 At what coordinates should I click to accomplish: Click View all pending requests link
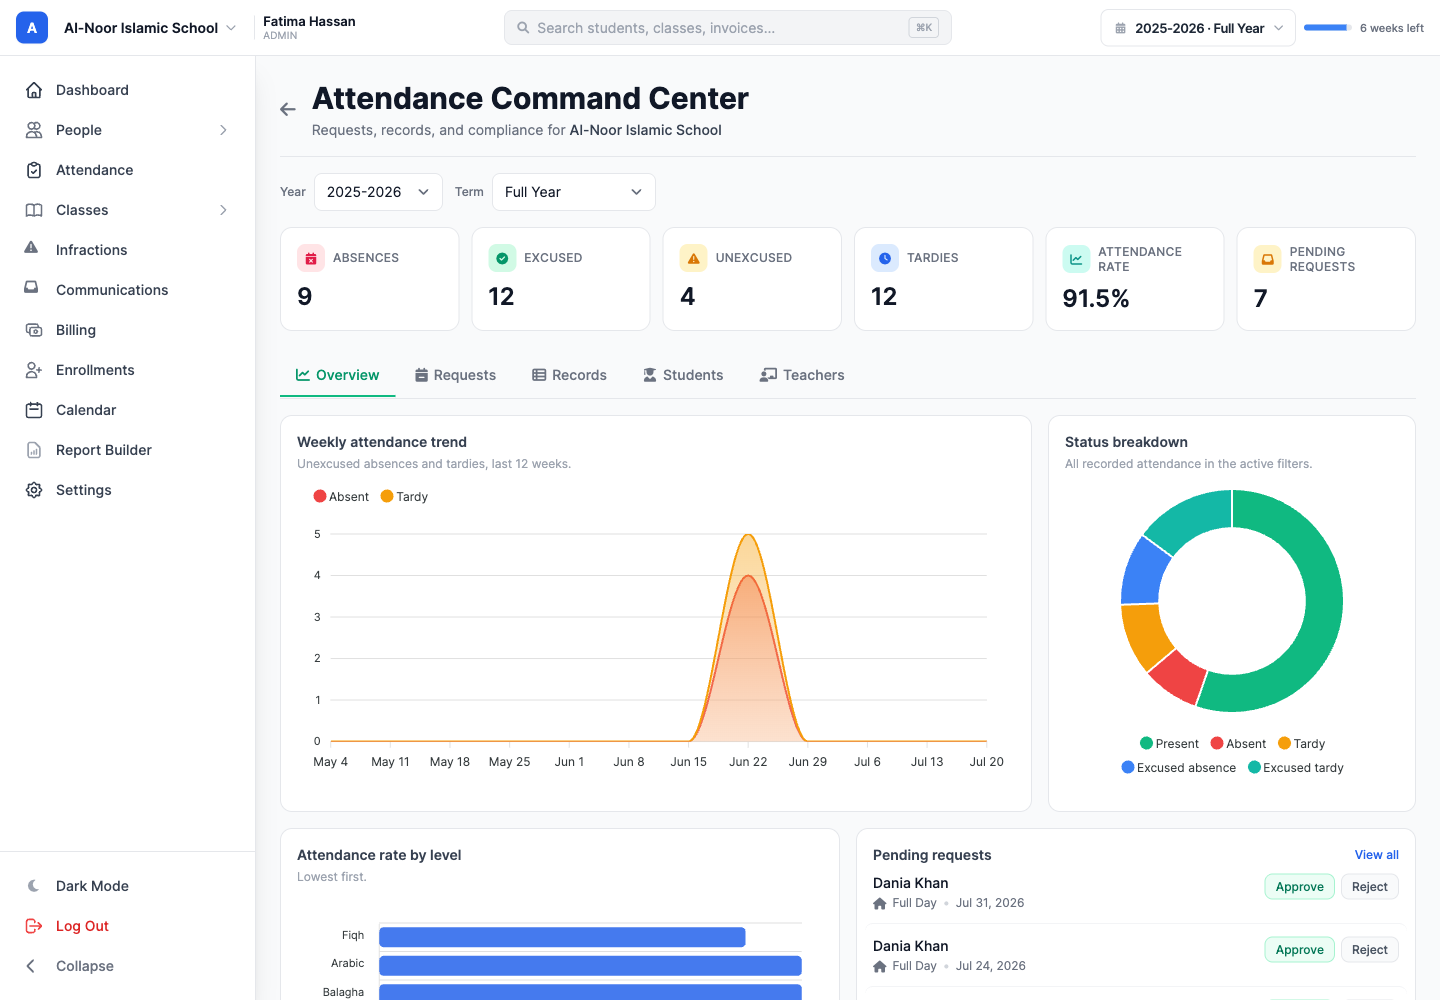[1376, 855]
